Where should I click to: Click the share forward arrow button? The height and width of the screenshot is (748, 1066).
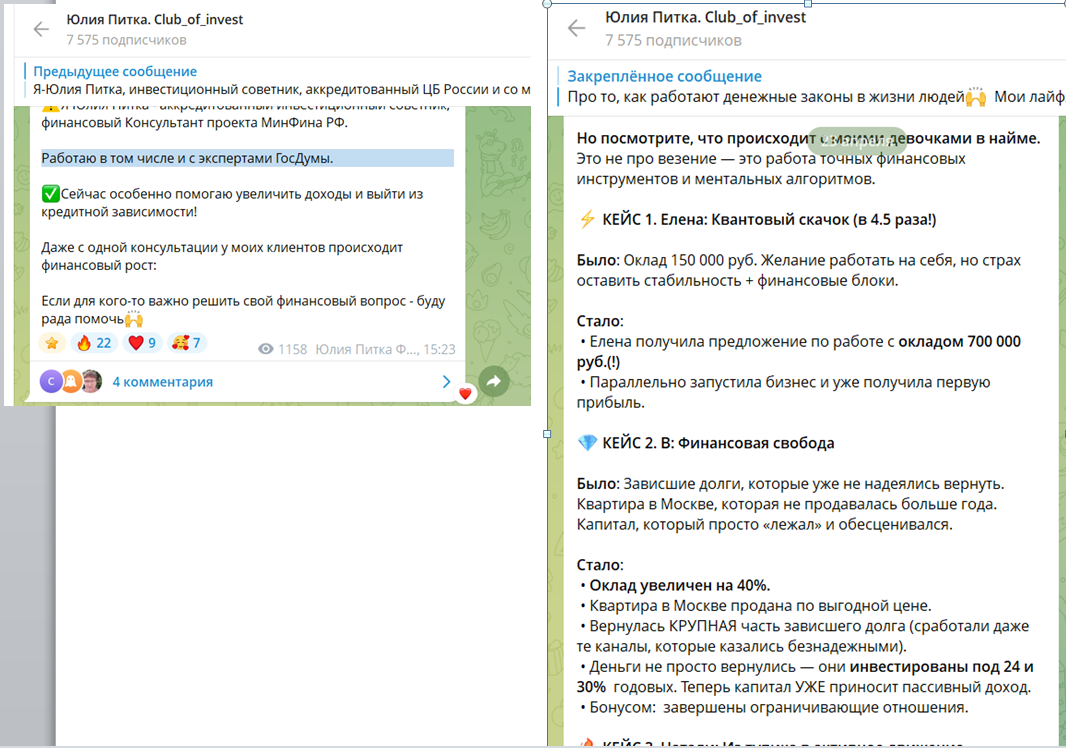[494, 381]
